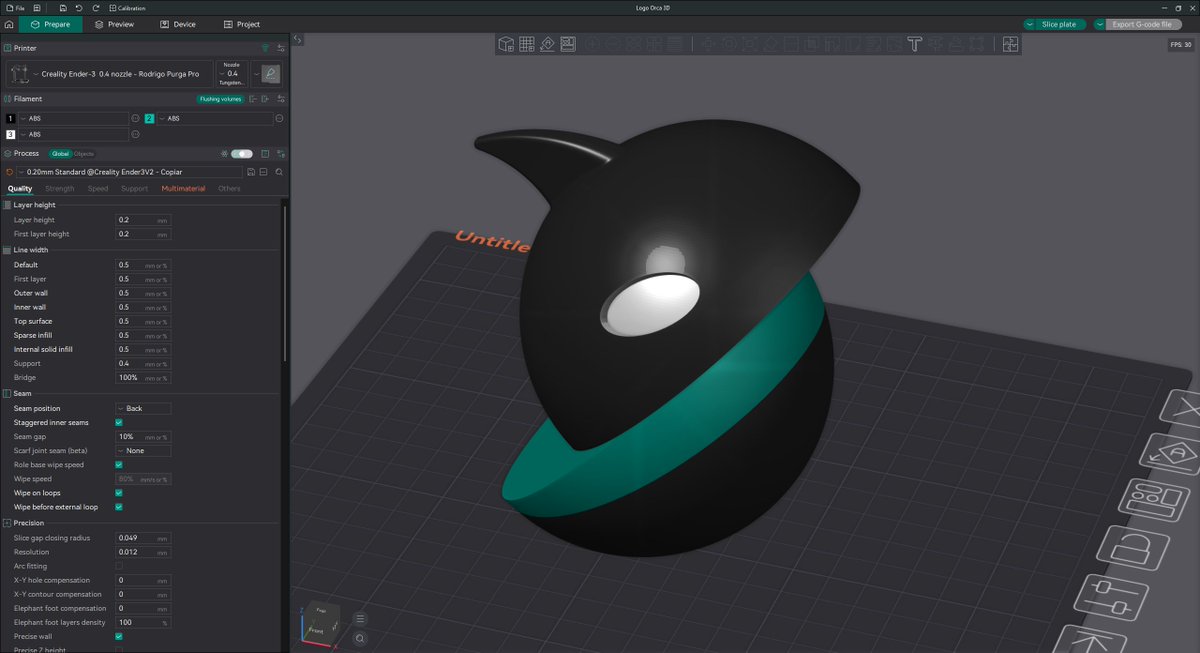Click the Add object cube icon

coord(506,43)
